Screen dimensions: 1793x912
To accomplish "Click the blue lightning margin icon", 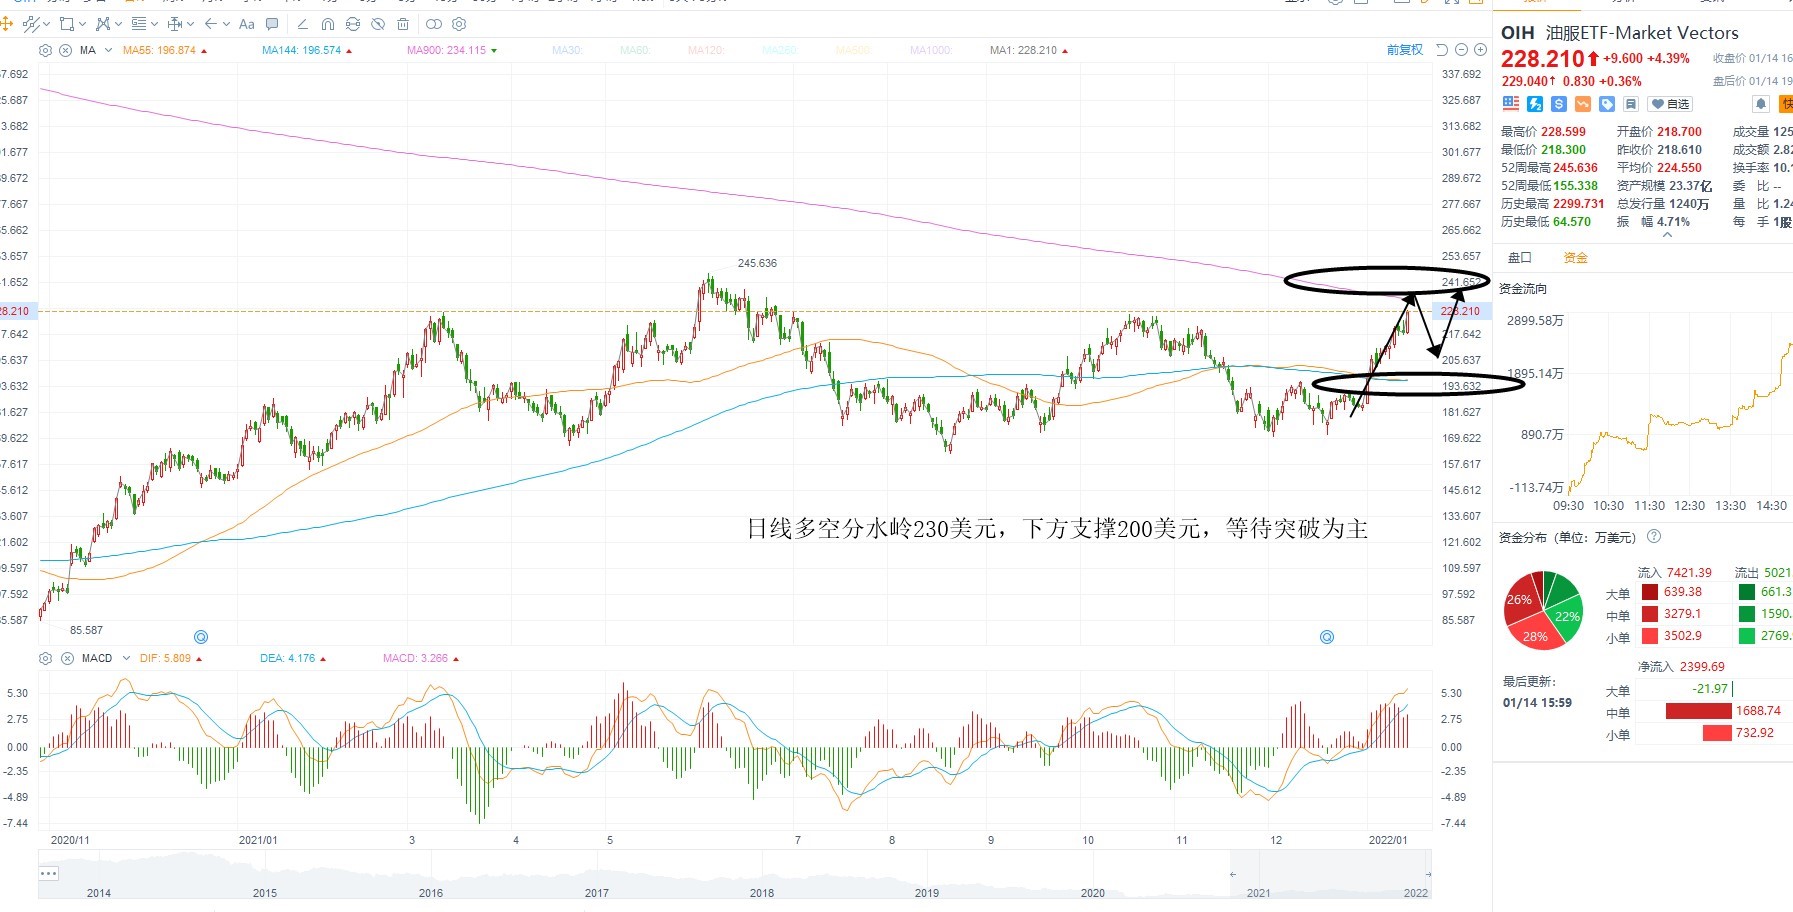I will click(1534, 104).
